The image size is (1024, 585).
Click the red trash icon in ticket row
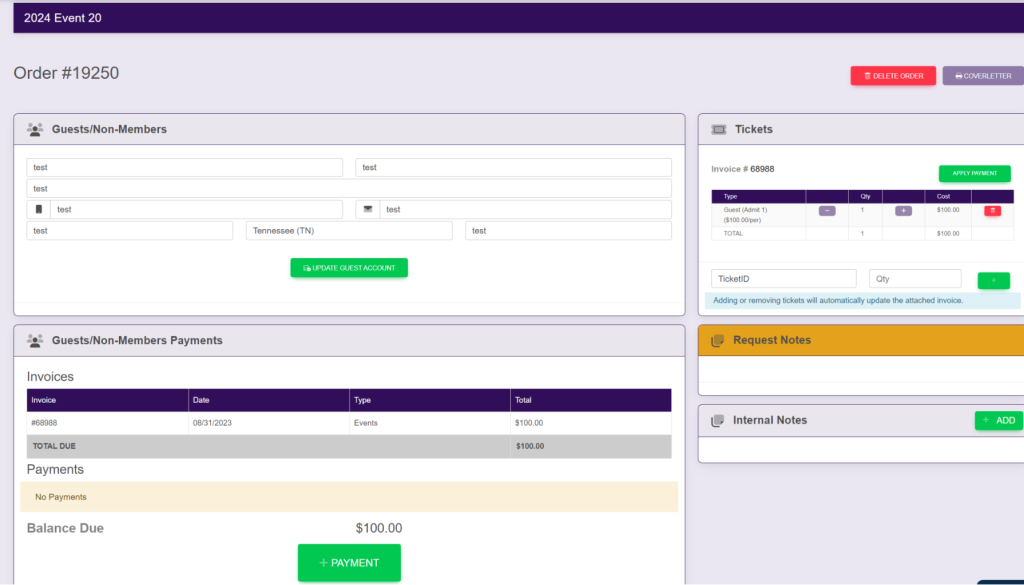tap(992, 211)
